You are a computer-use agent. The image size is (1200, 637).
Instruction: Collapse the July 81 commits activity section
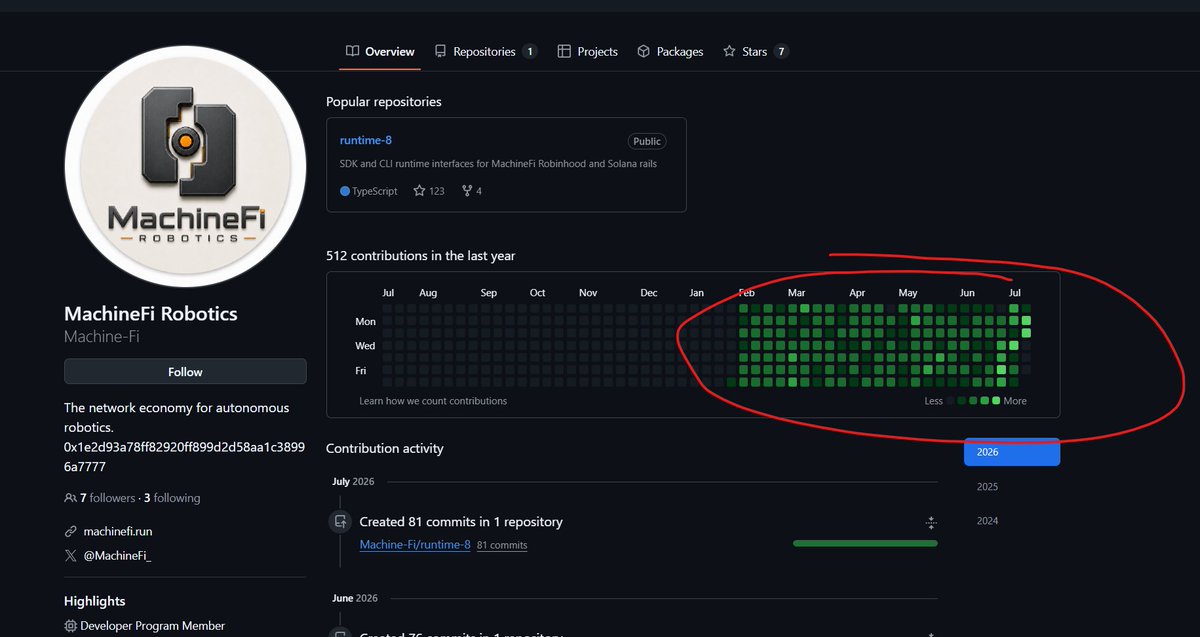click(931, 522)
